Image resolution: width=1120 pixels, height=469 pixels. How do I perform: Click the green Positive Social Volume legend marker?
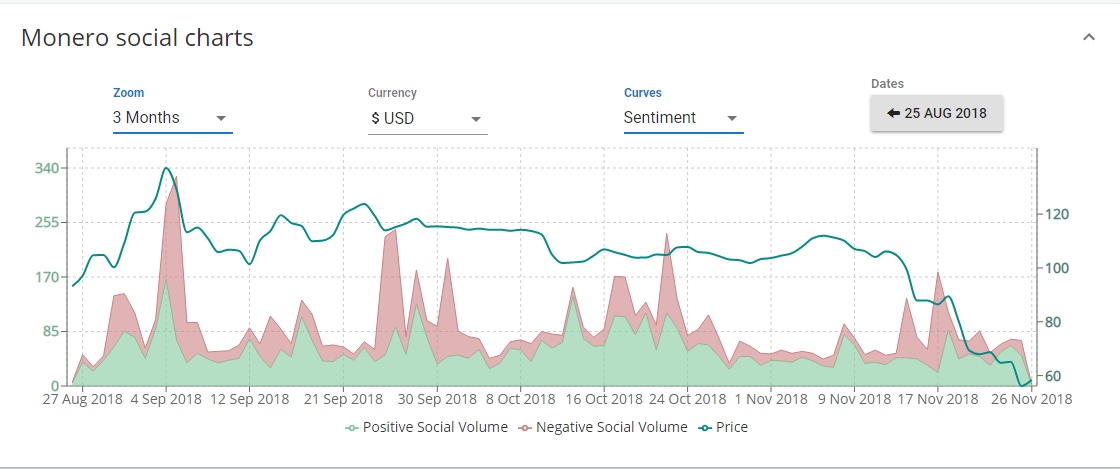[351, 428]
